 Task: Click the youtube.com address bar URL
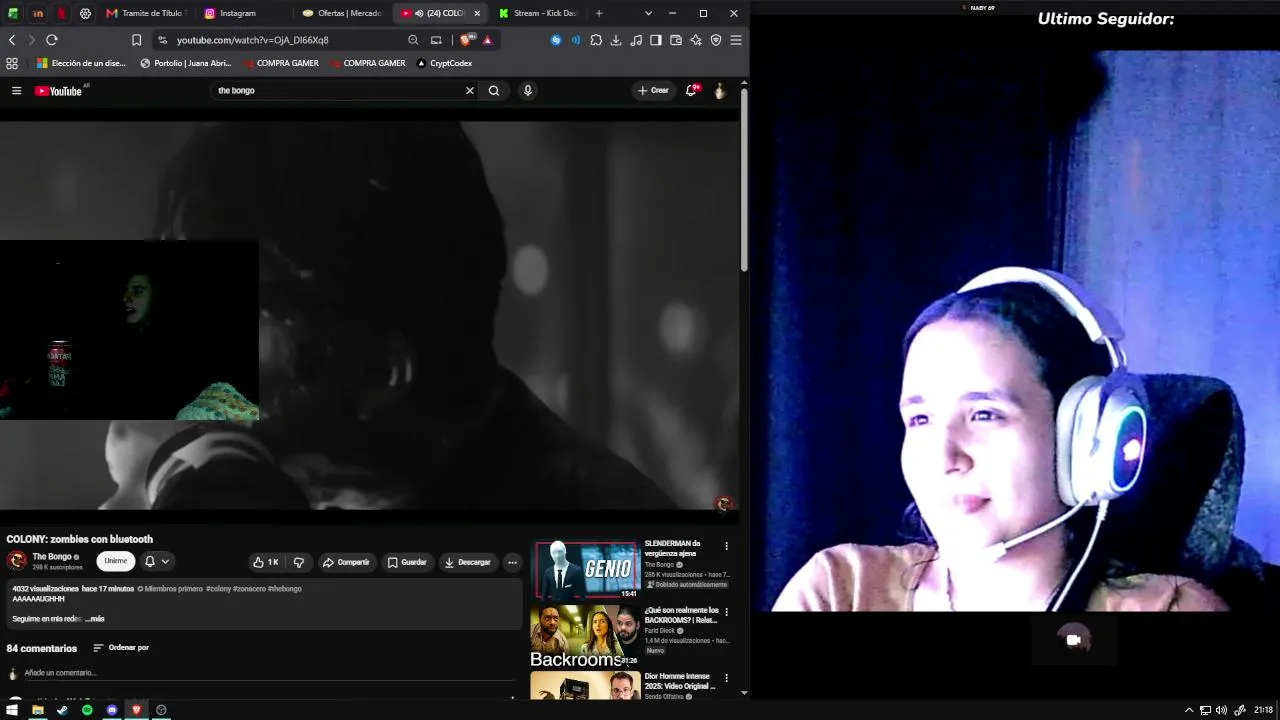coord(253,40)
